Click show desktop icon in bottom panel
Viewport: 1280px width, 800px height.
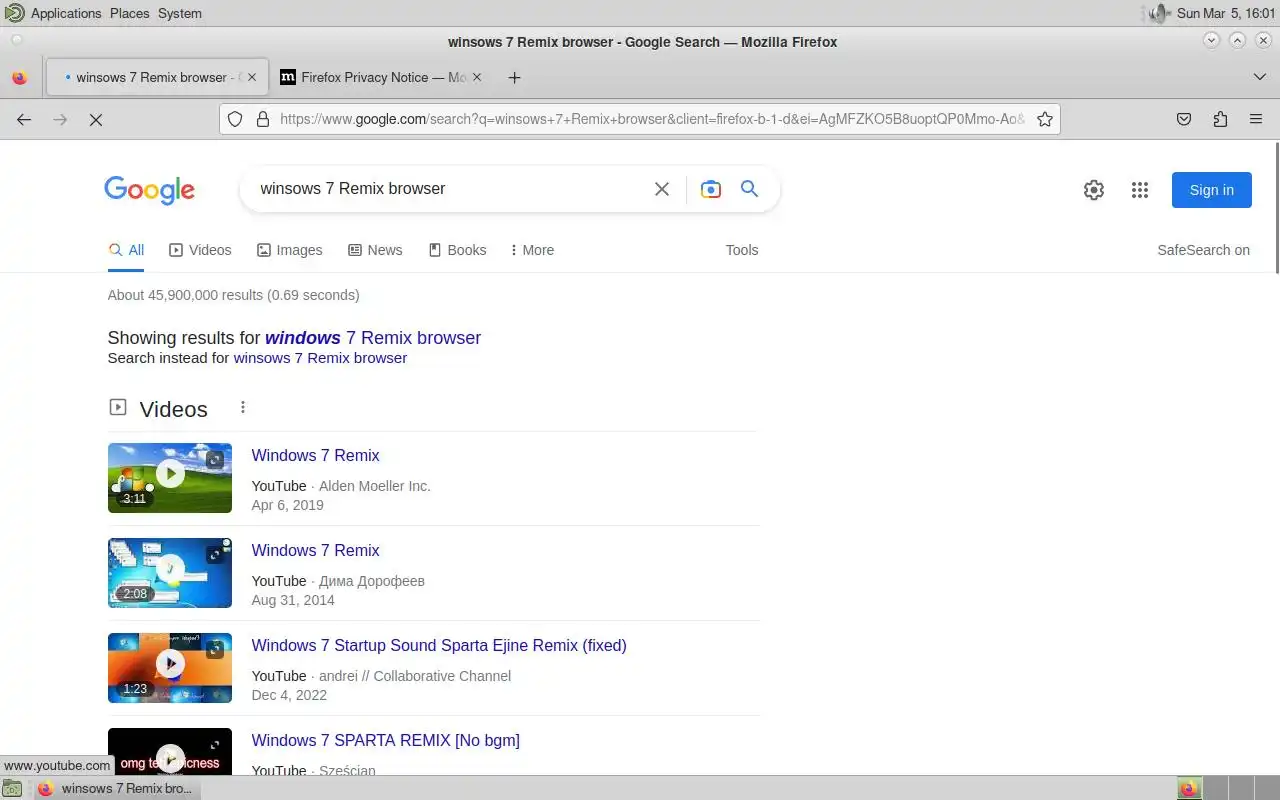[x=11, y=788]
